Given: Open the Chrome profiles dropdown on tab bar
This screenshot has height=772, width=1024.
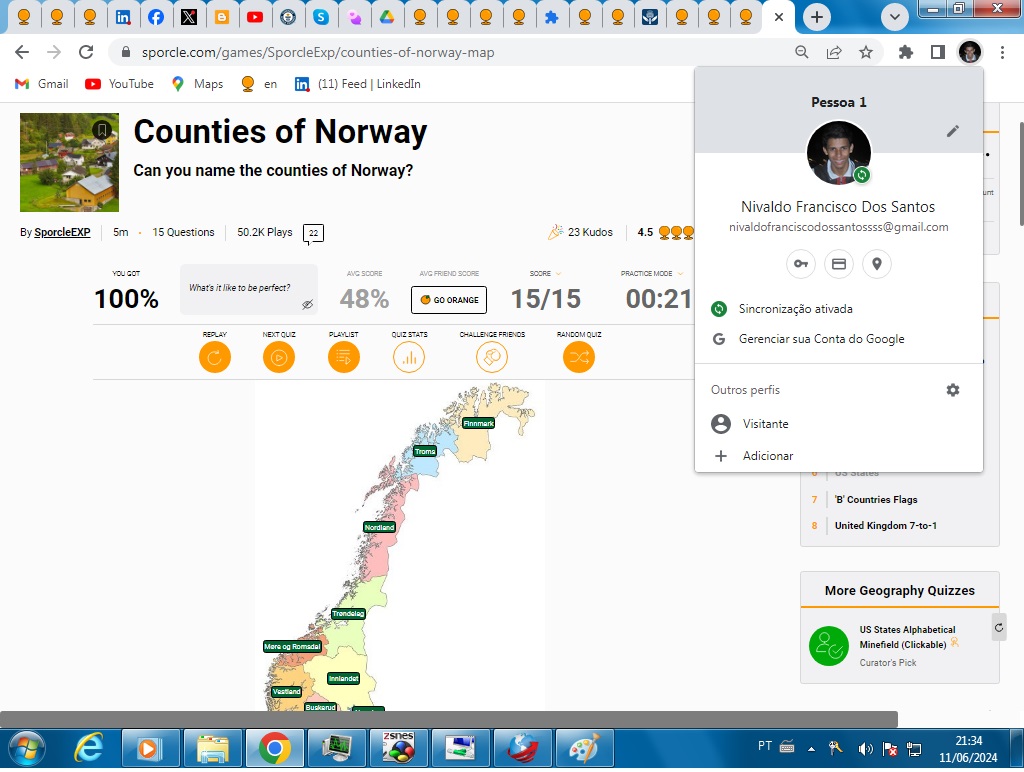Looking at the screenshot, I should (x=895, y=17).
